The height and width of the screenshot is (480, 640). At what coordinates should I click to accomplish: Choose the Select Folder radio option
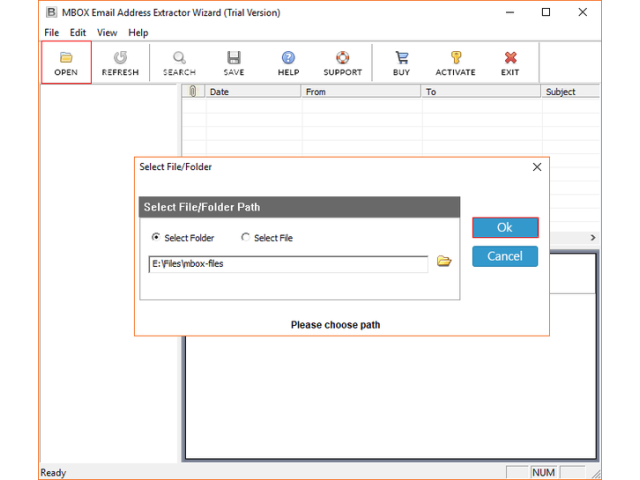(x=155, y=238)
